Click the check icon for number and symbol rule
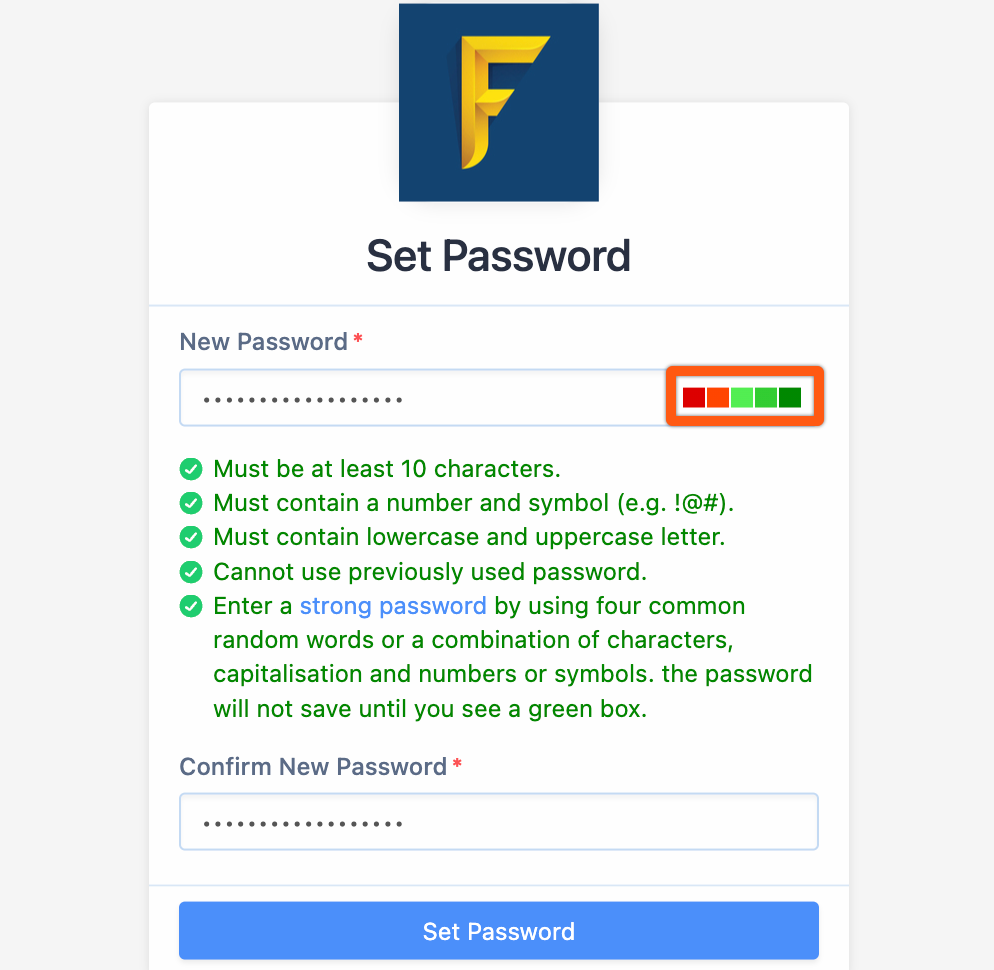 191,503
